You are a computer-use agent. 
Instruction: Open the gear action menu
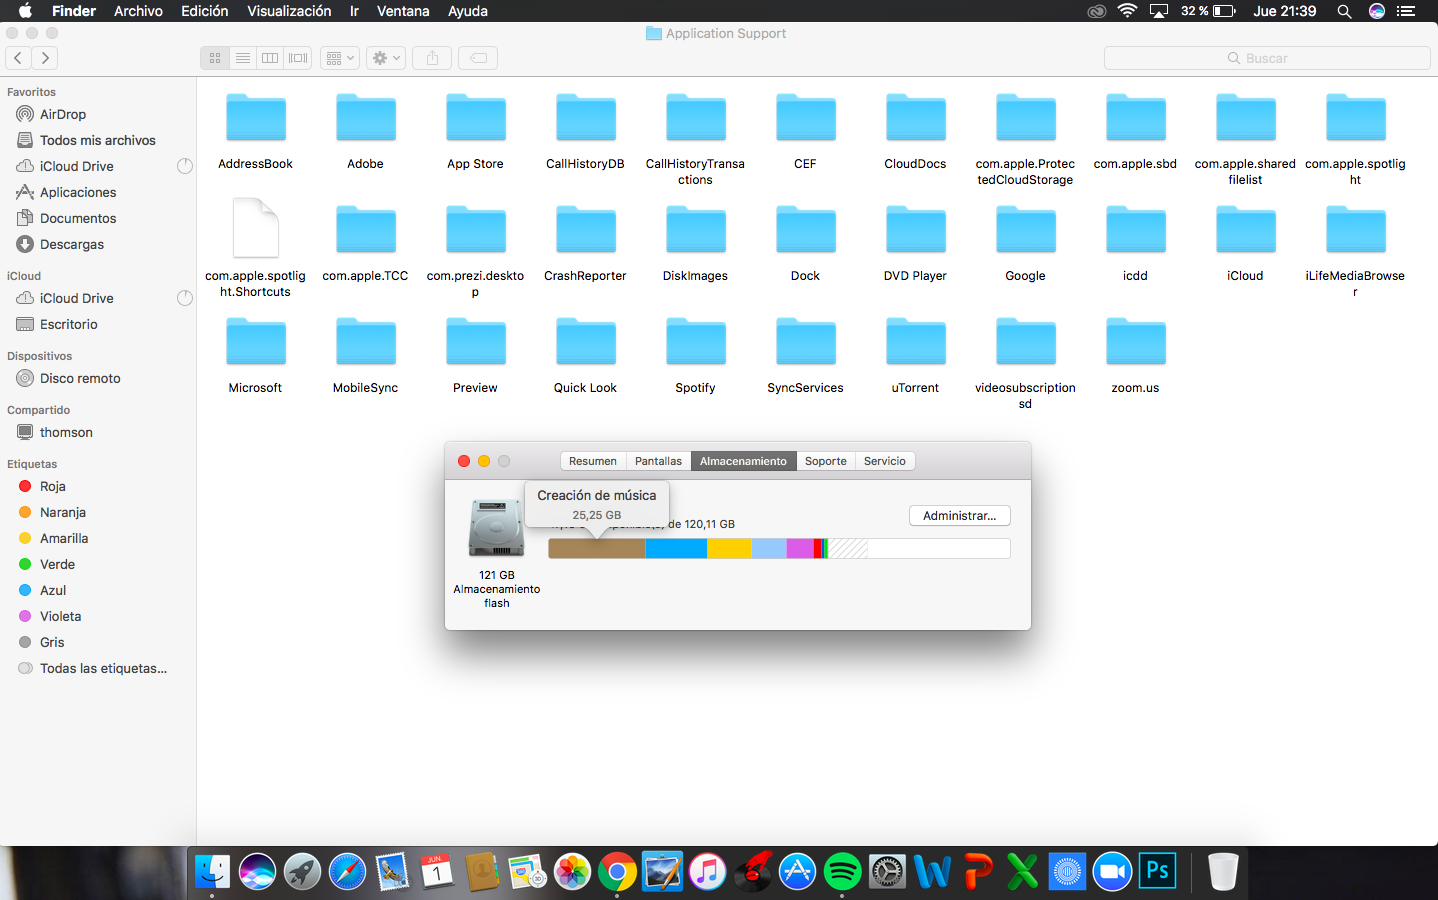coord(385,58)
